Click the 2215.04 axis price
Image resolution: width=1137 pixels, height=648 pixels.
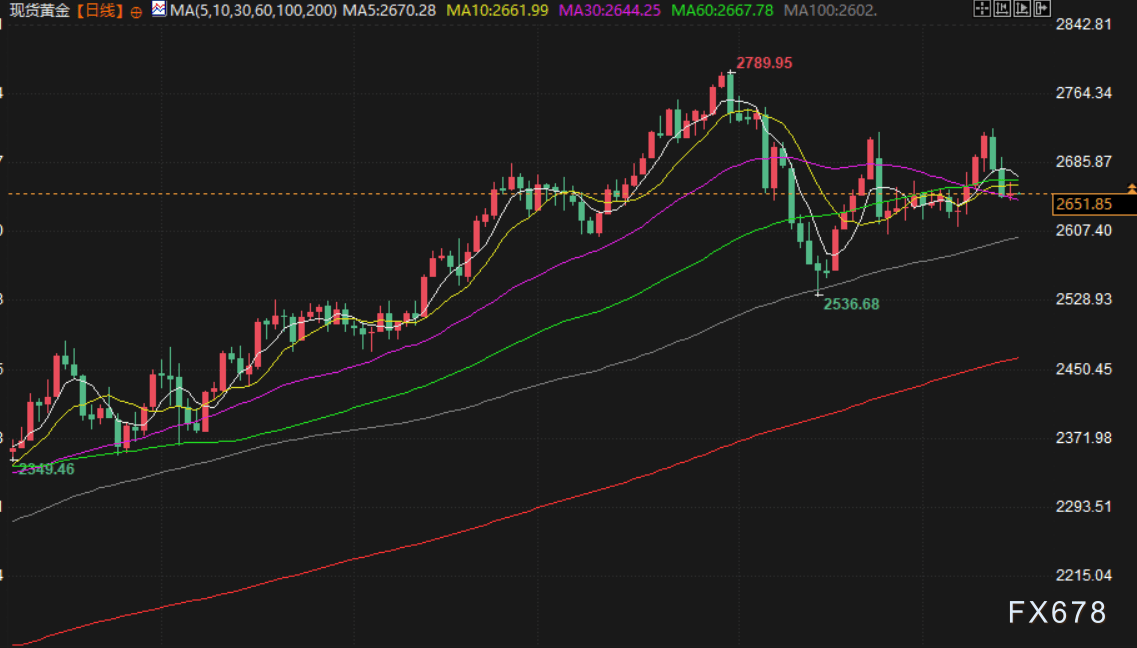1083,575
